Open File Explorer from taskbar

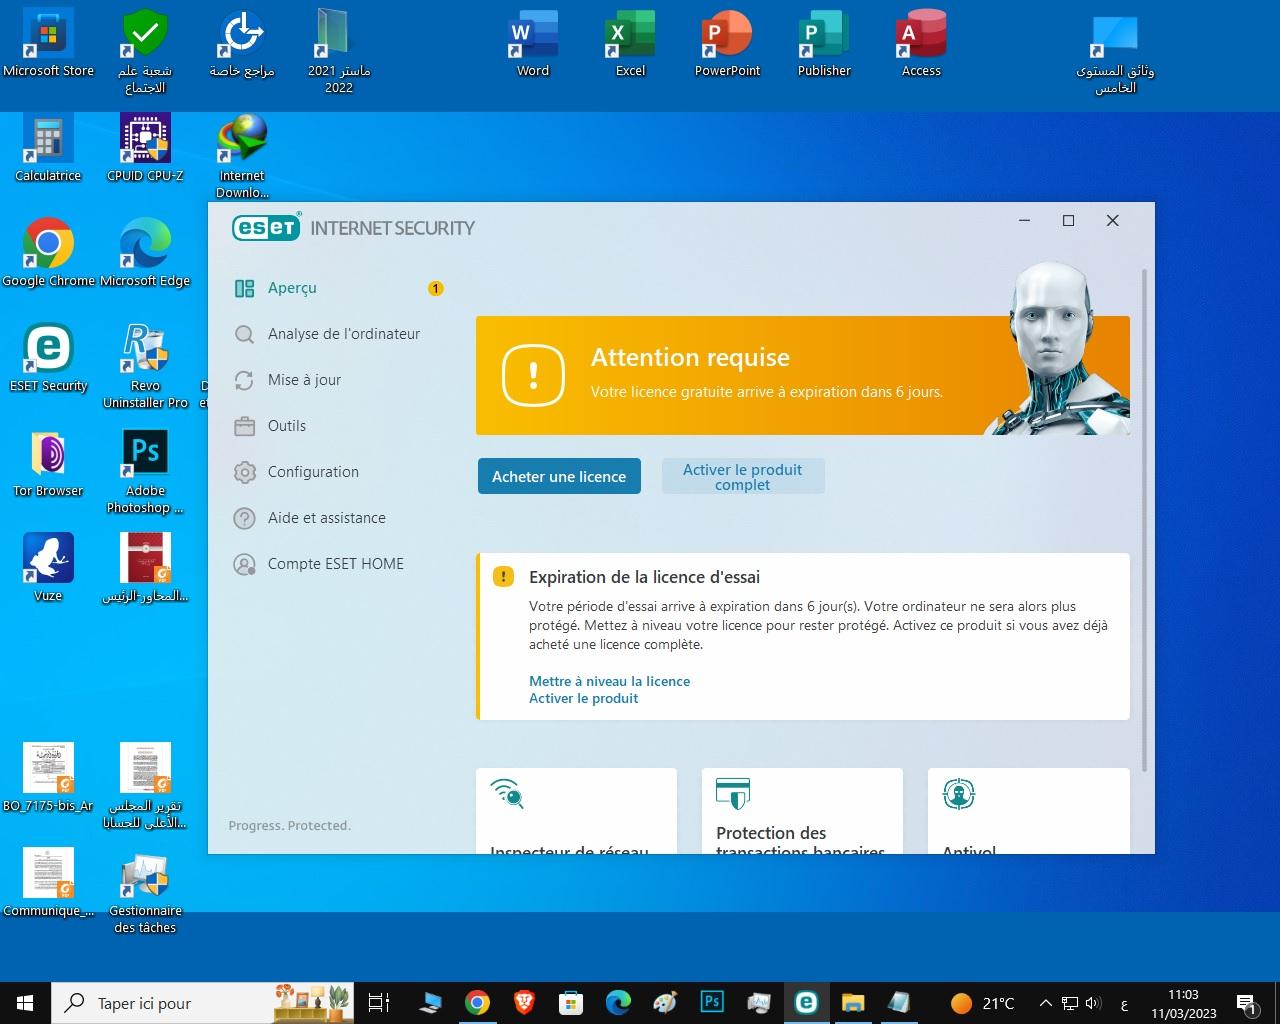point(852,1003)
